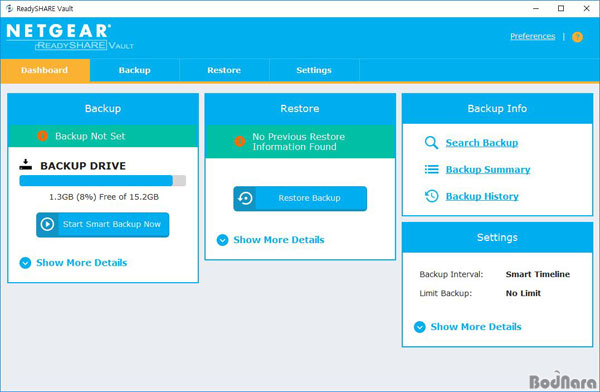Click the Settings panel header
This screenshot has height=392, width=600.
coord(497,237)
